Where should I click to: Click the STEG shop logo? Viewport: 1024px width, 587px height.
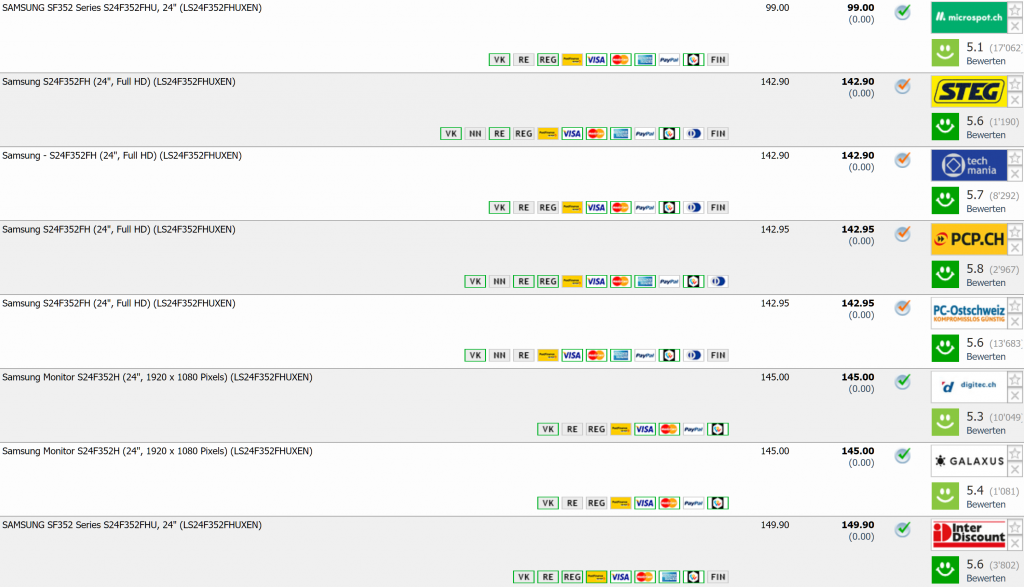967,92
